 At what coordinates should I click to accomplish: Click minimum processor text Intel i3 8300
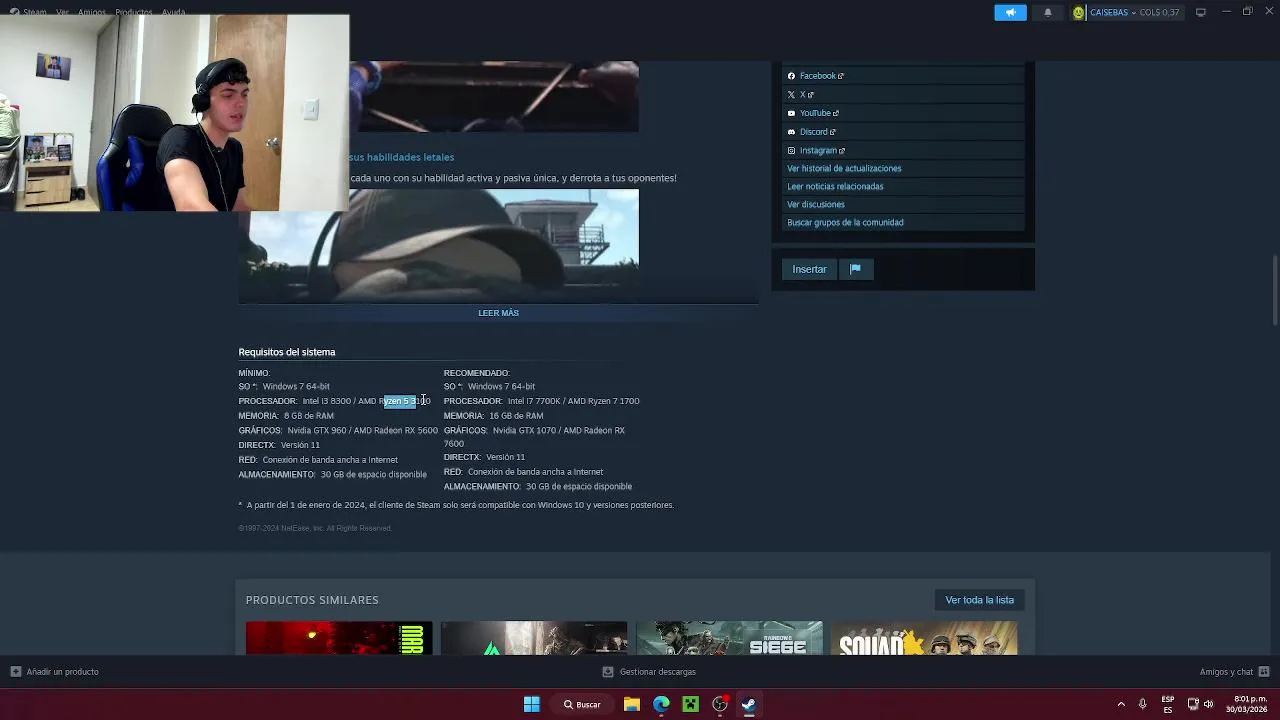point(326,401)
